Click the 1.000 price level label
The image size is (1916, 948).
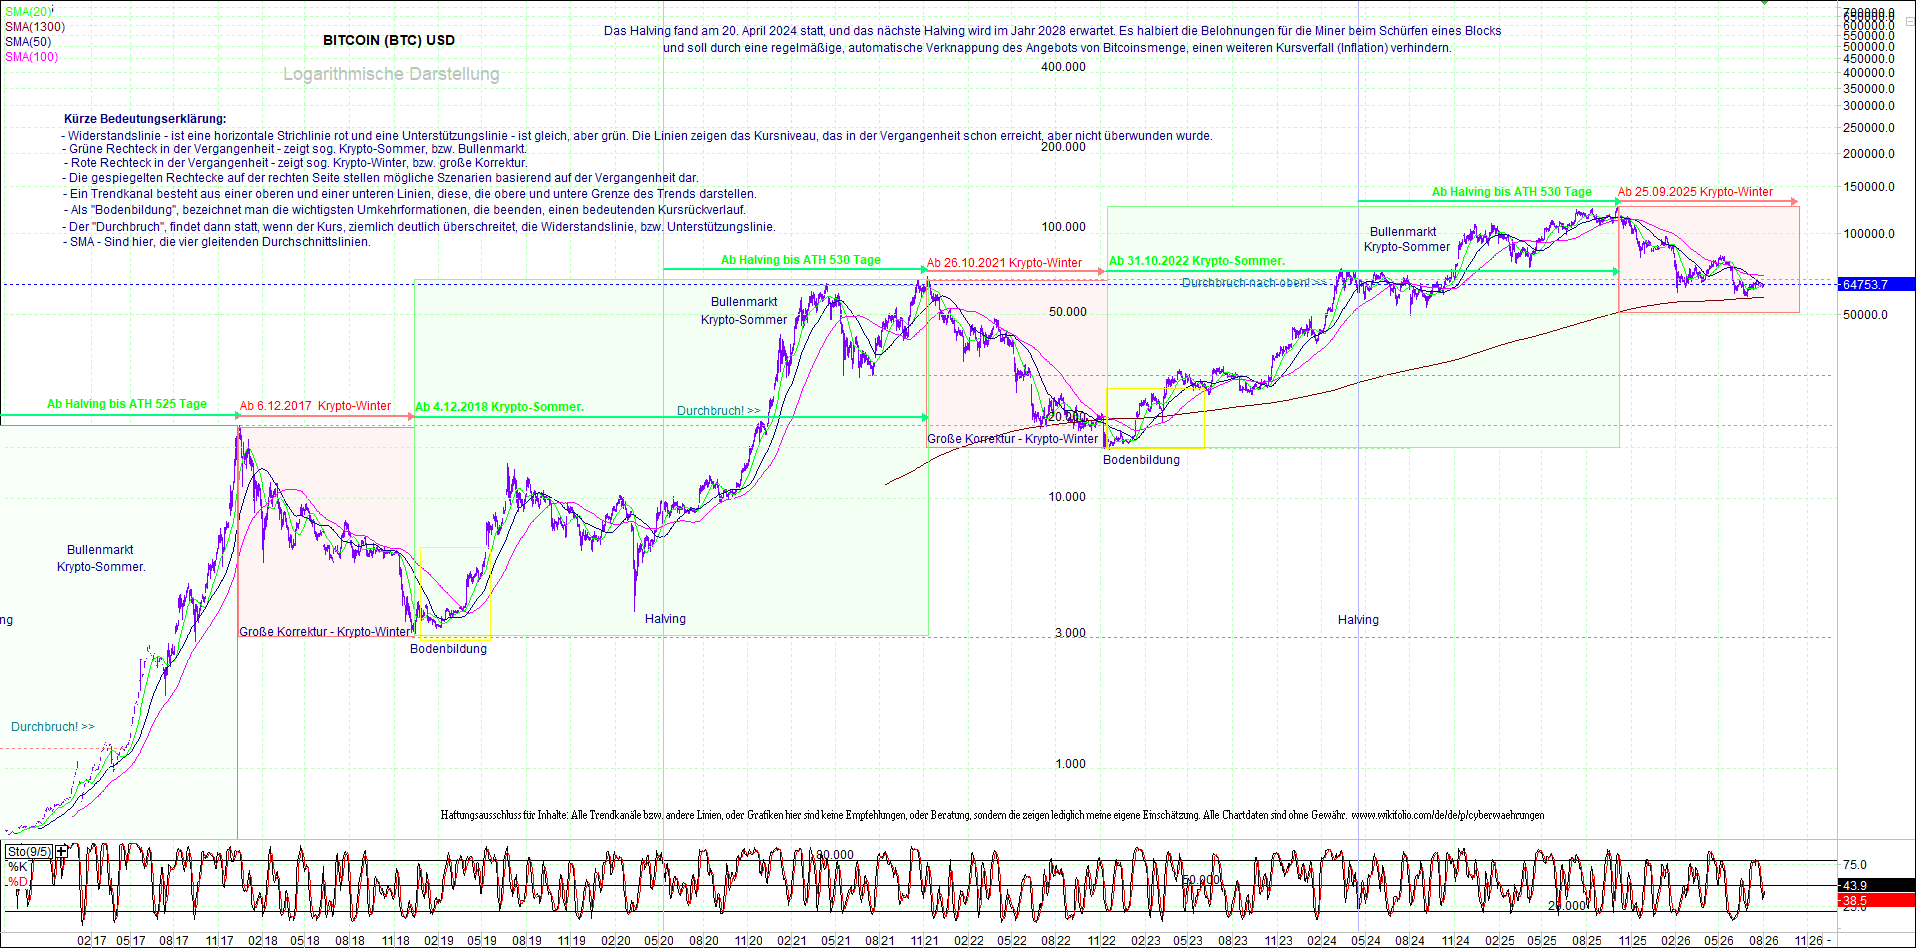(1070, 764)
